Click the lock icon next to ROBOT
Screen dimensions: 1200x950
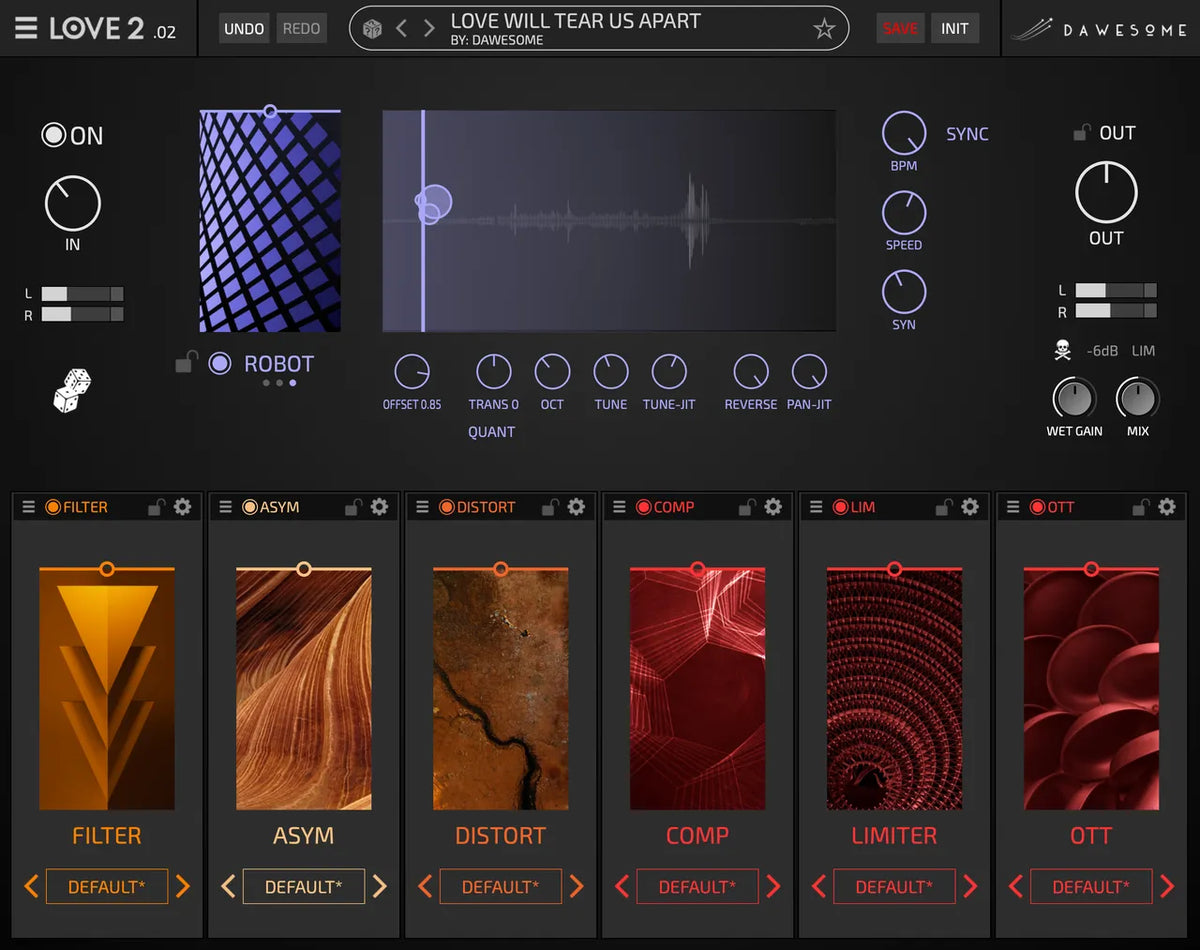click(x=185, y=362)
